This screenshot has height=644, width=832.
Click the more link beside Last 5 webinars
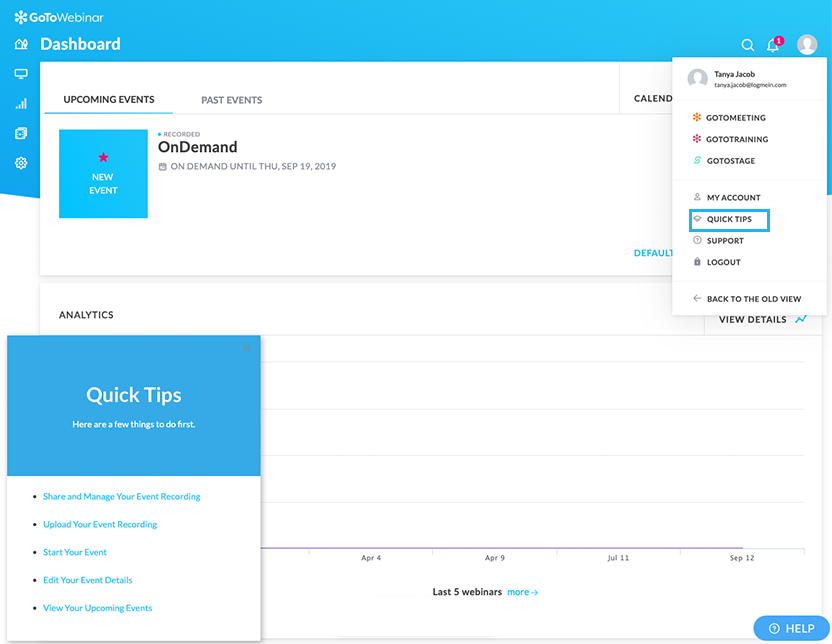click(522, 592)
